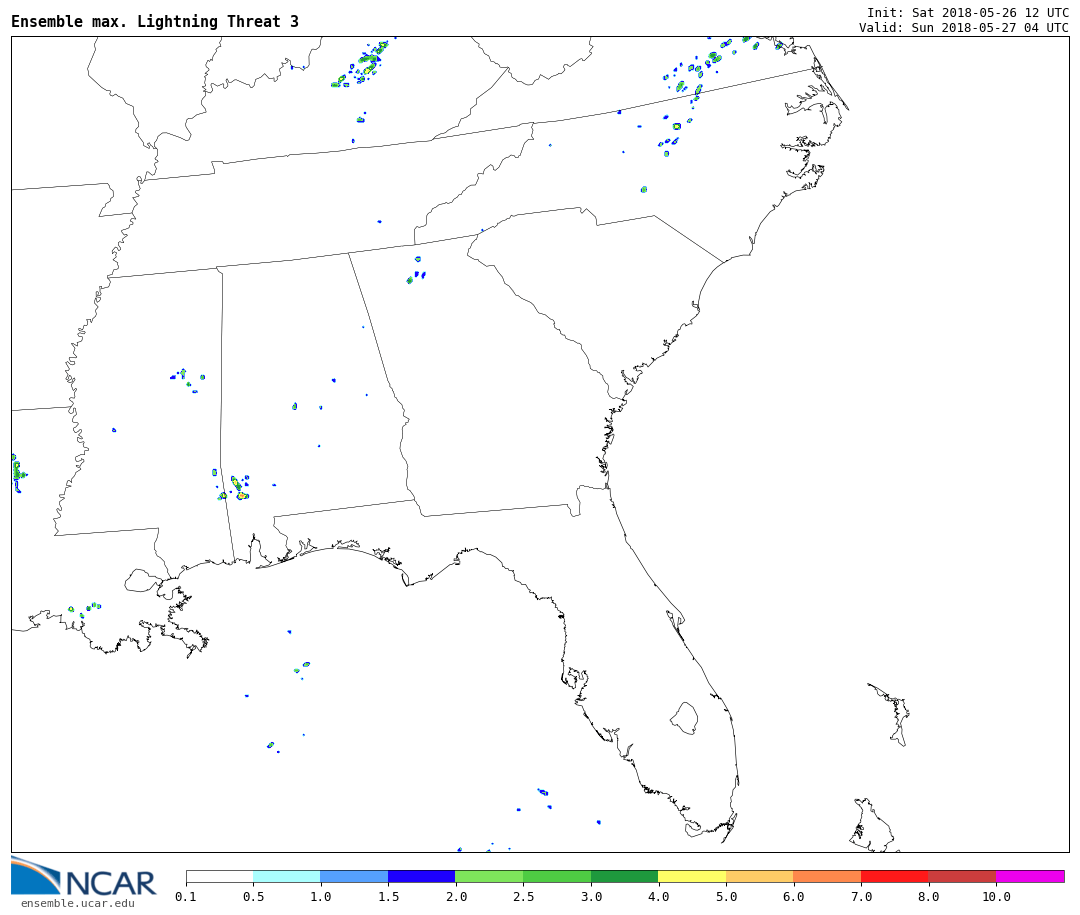Image resolution: width=1080 pixels, height=915 pixels.
Task: Click the colorbar label '5.0'
Action: [x=726, y=896]
